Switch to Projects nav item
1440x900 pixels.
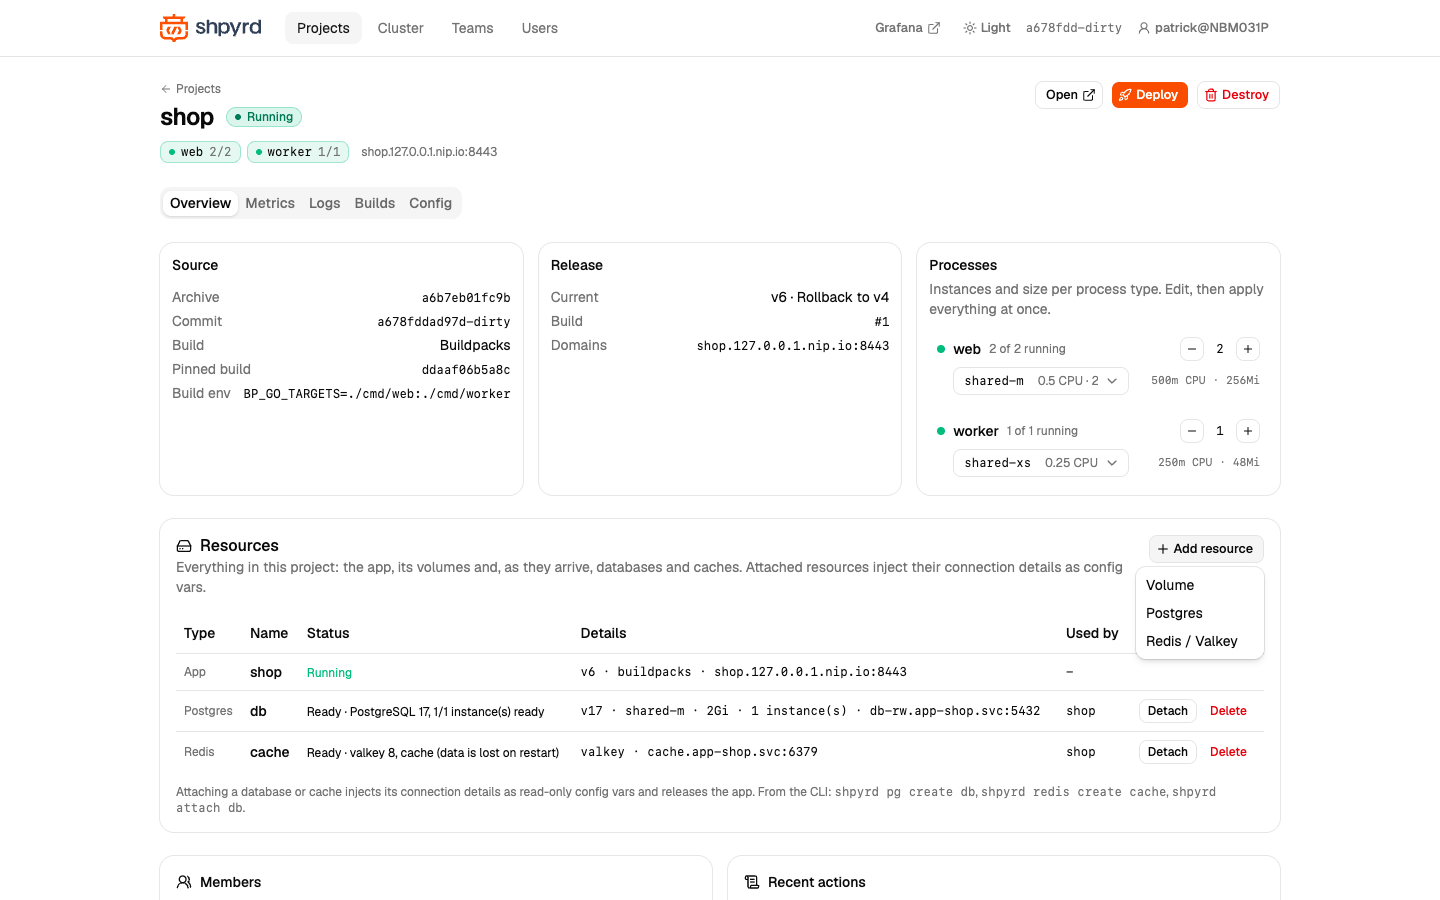pos(323,28)
